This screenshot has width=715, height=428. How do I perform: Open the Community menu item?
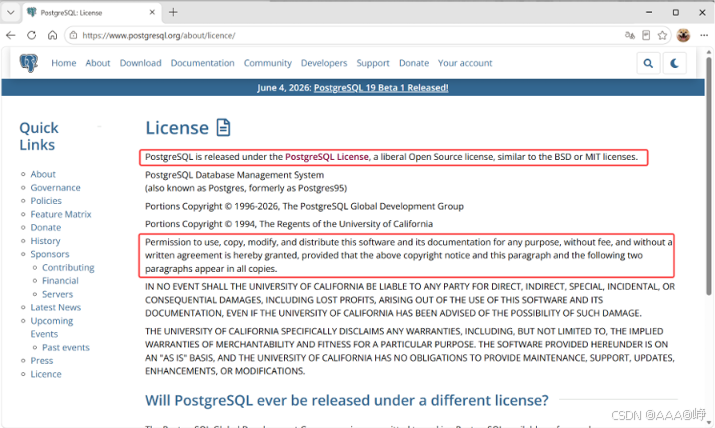click(x=268, y=63)
